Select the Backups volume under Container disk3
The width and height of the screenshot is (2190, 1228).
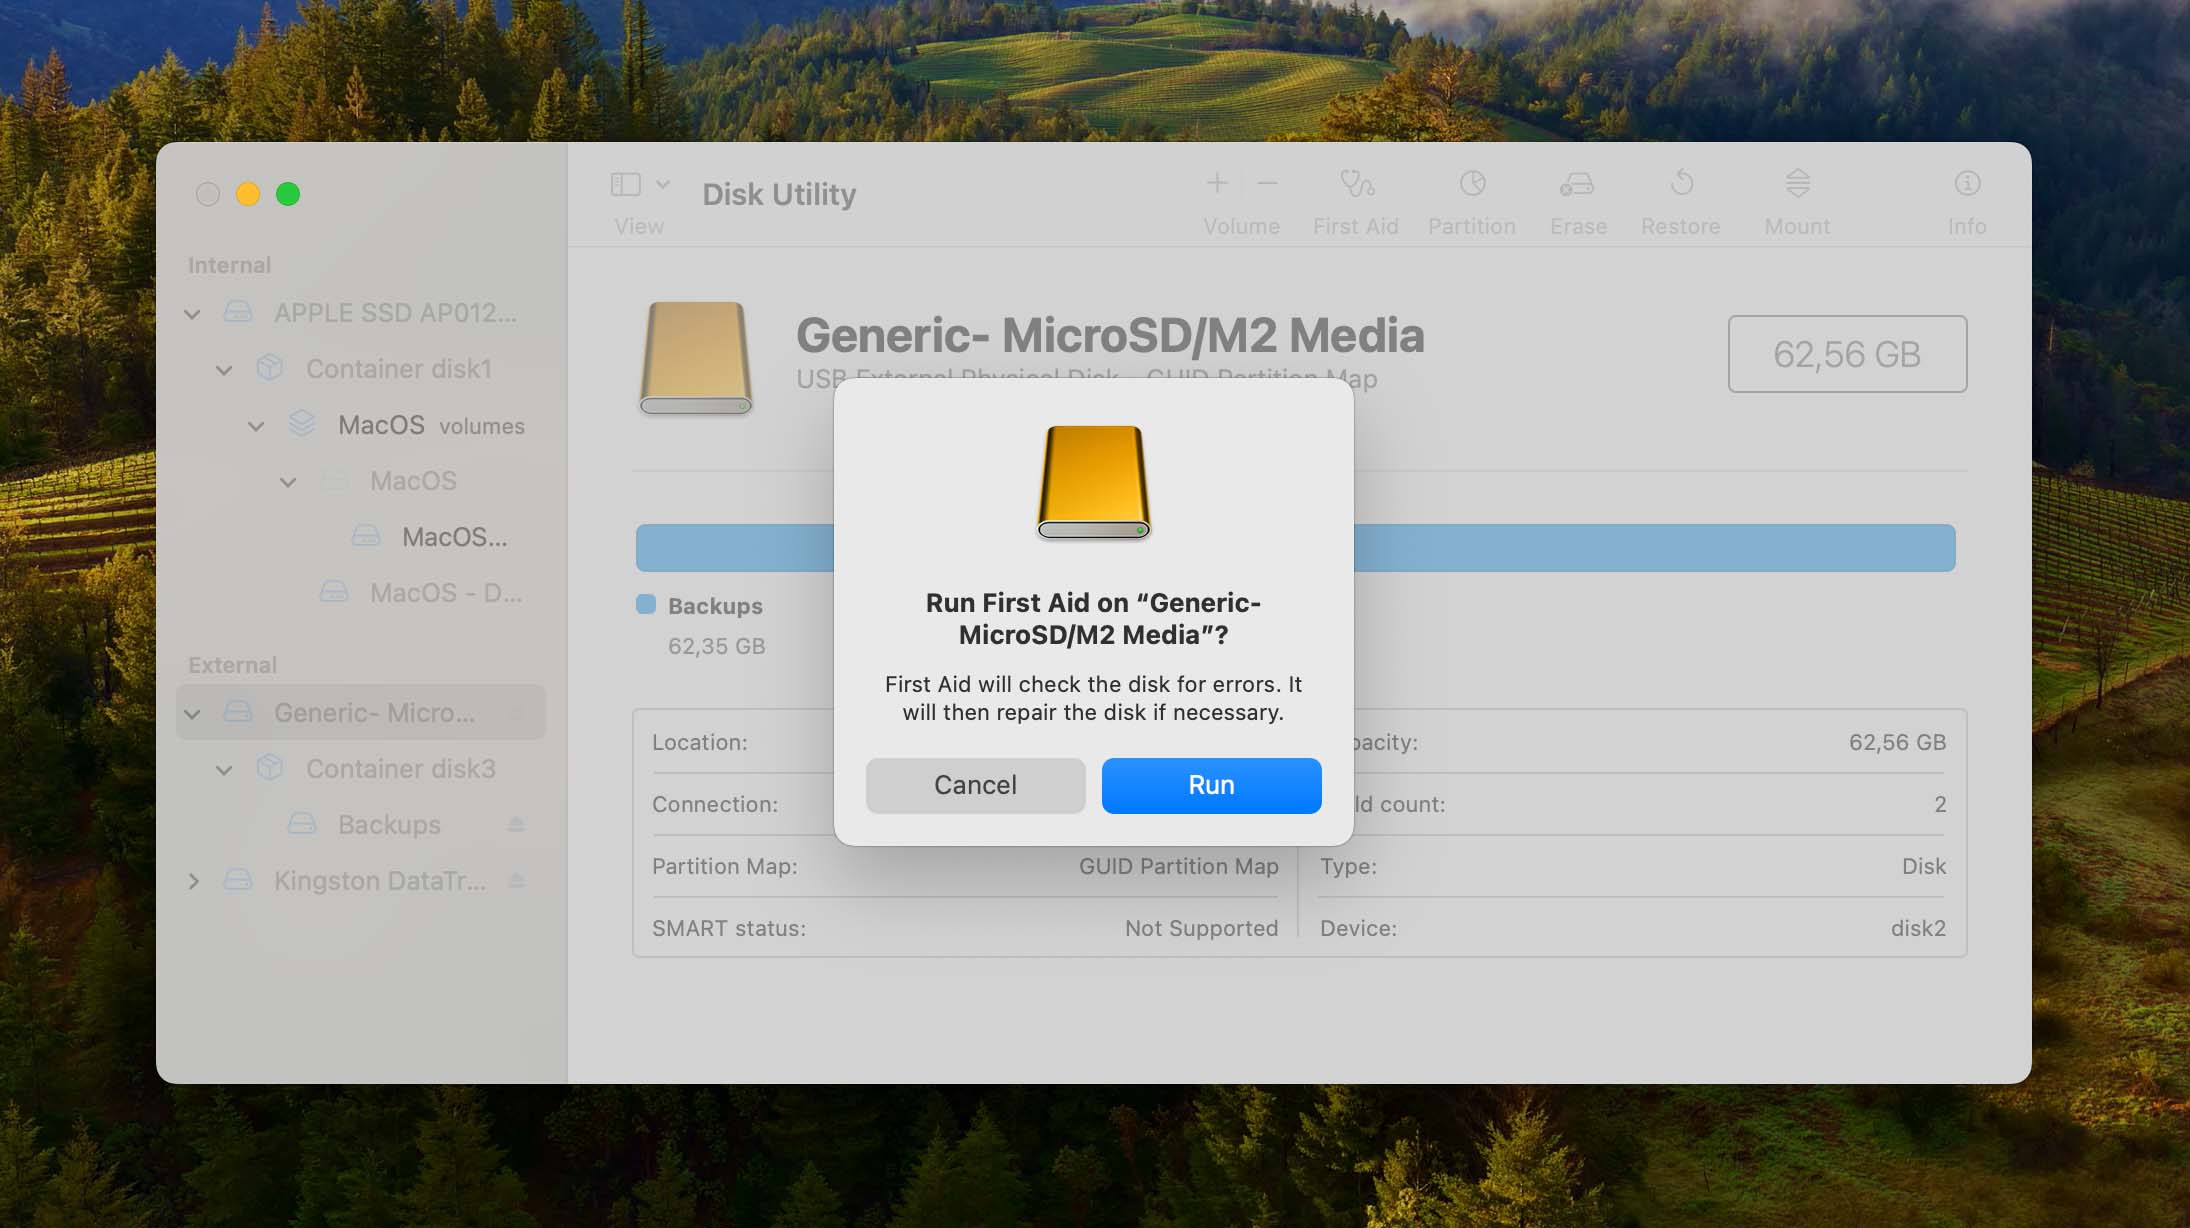388,823
